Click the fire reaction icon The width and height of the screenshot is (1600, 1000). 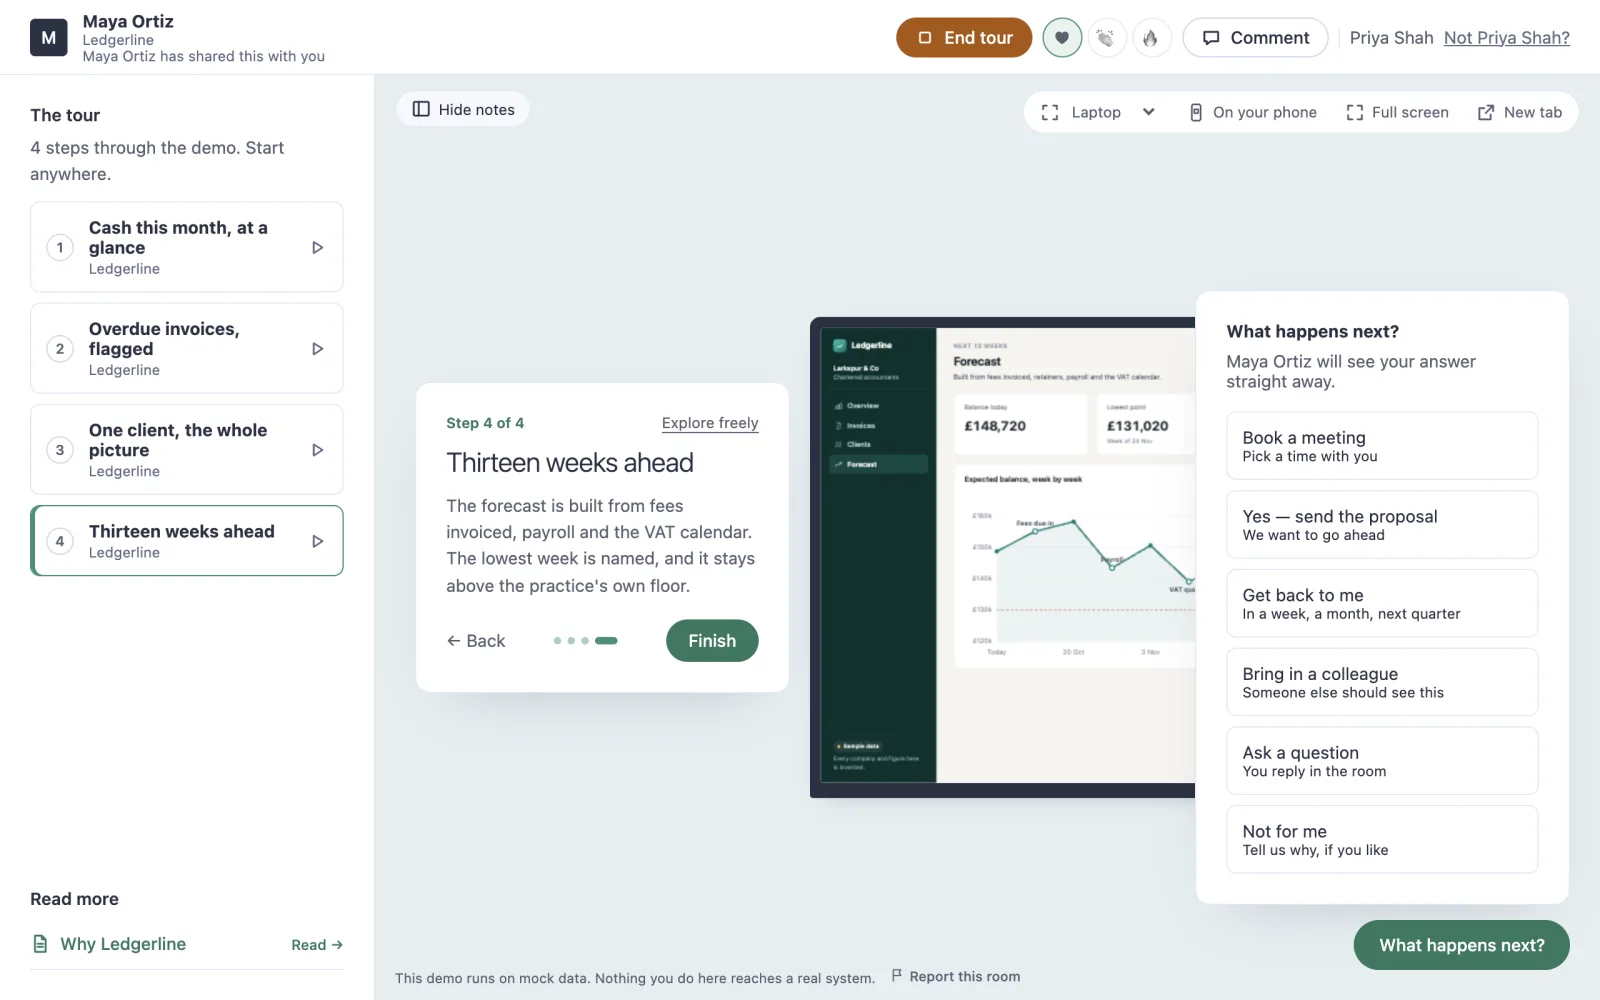1151,38
